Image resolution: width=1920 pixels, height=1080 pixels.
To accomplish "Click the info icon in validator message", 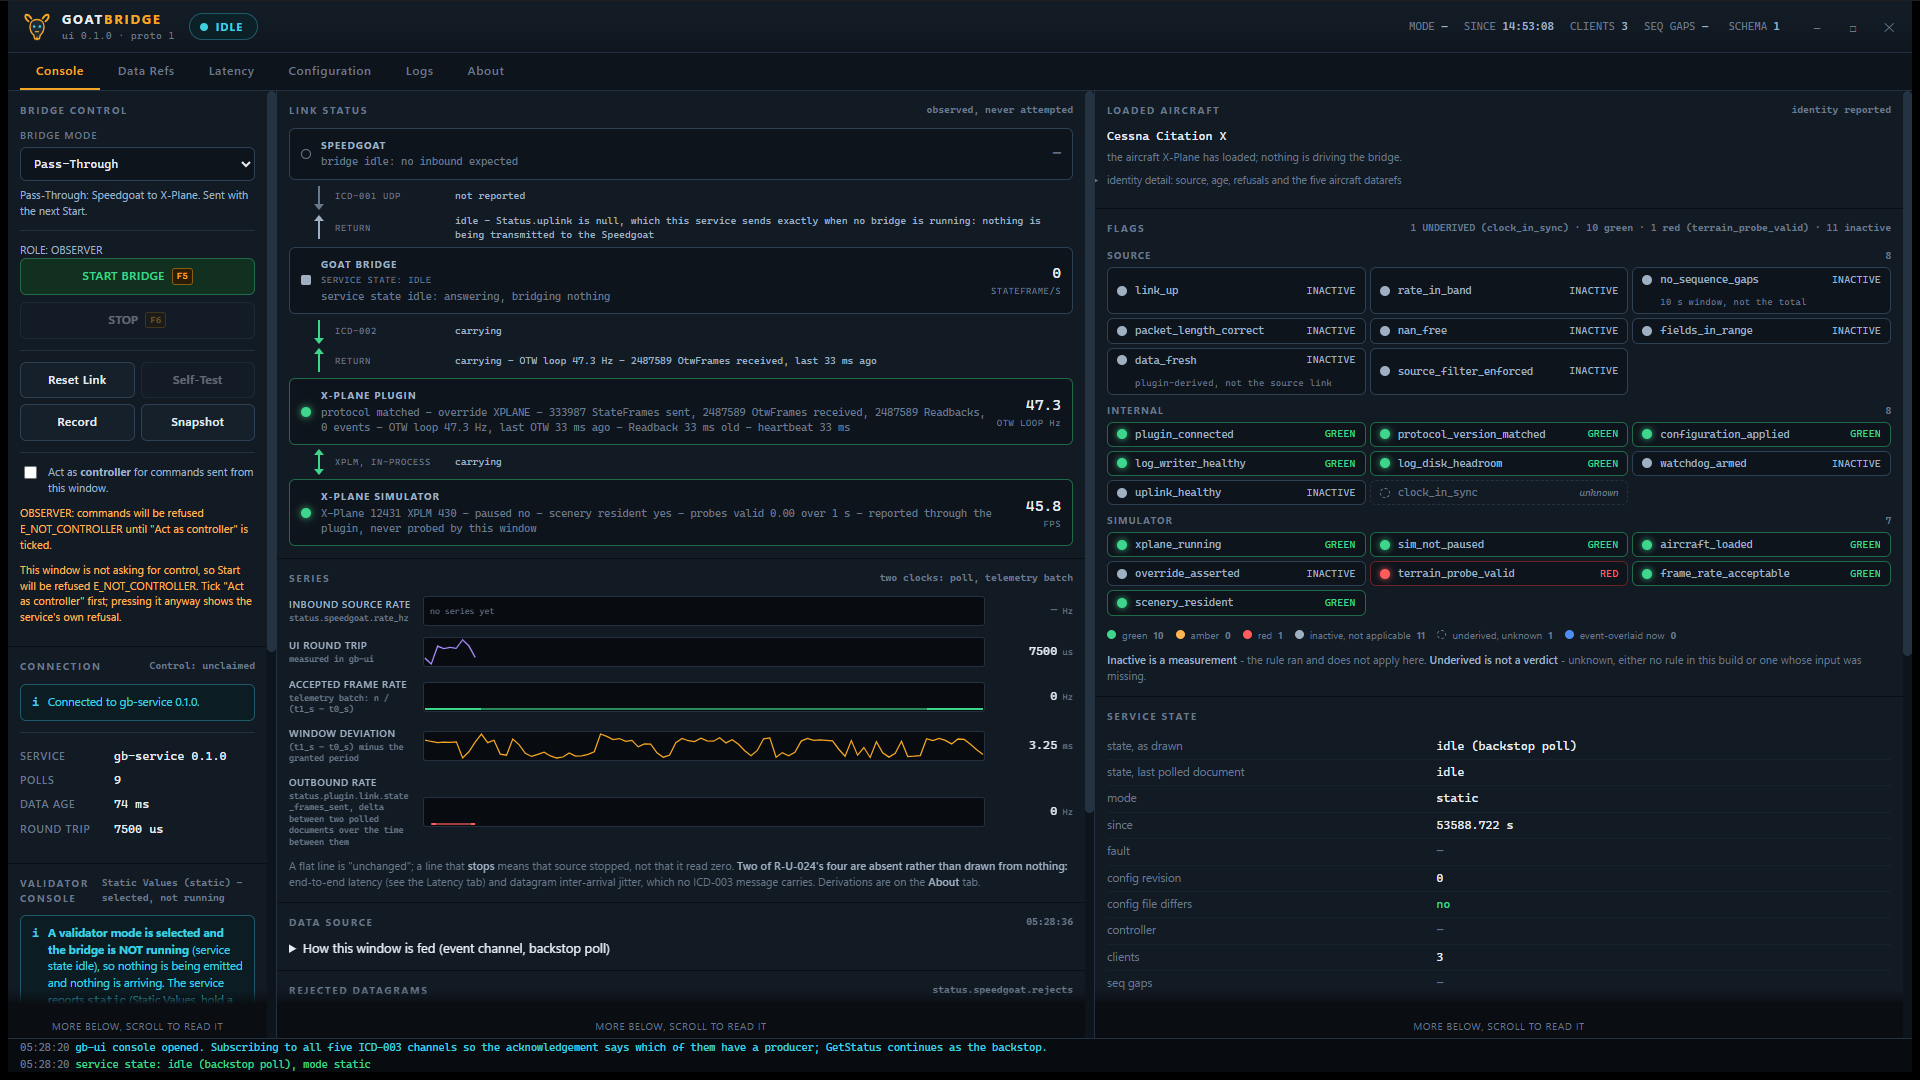I will (x=36, y=933).
